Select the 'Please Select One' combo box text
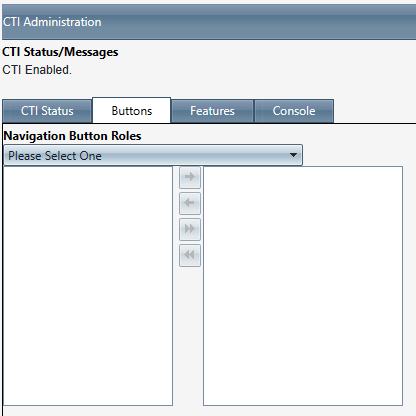 tap(55, 156)
